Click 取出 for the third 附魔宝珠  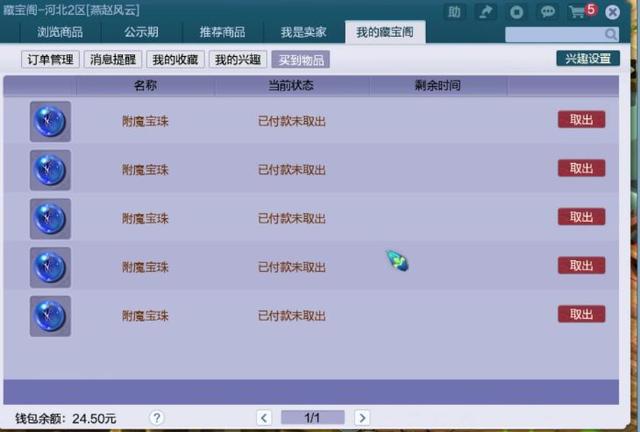coord(581,217)
